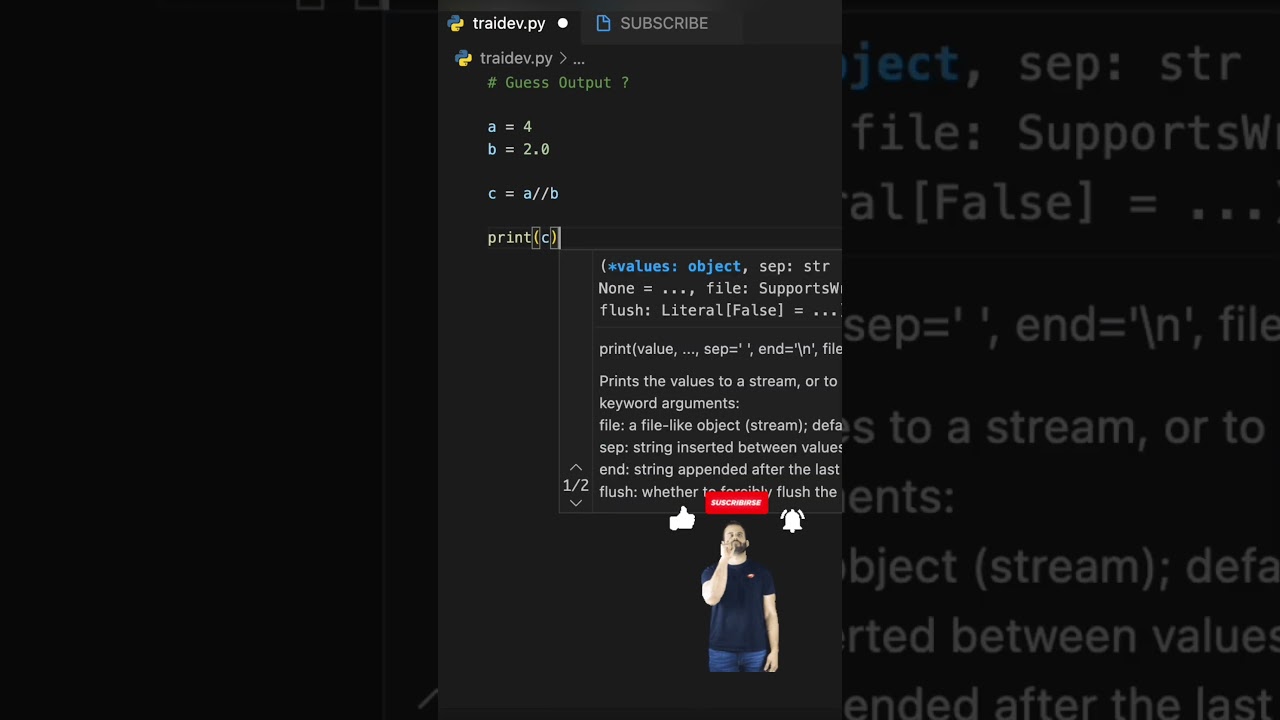Click 'sep: string inserted between values' line
Viewport: 1280px width, 720px height.
tap(720, 447)
